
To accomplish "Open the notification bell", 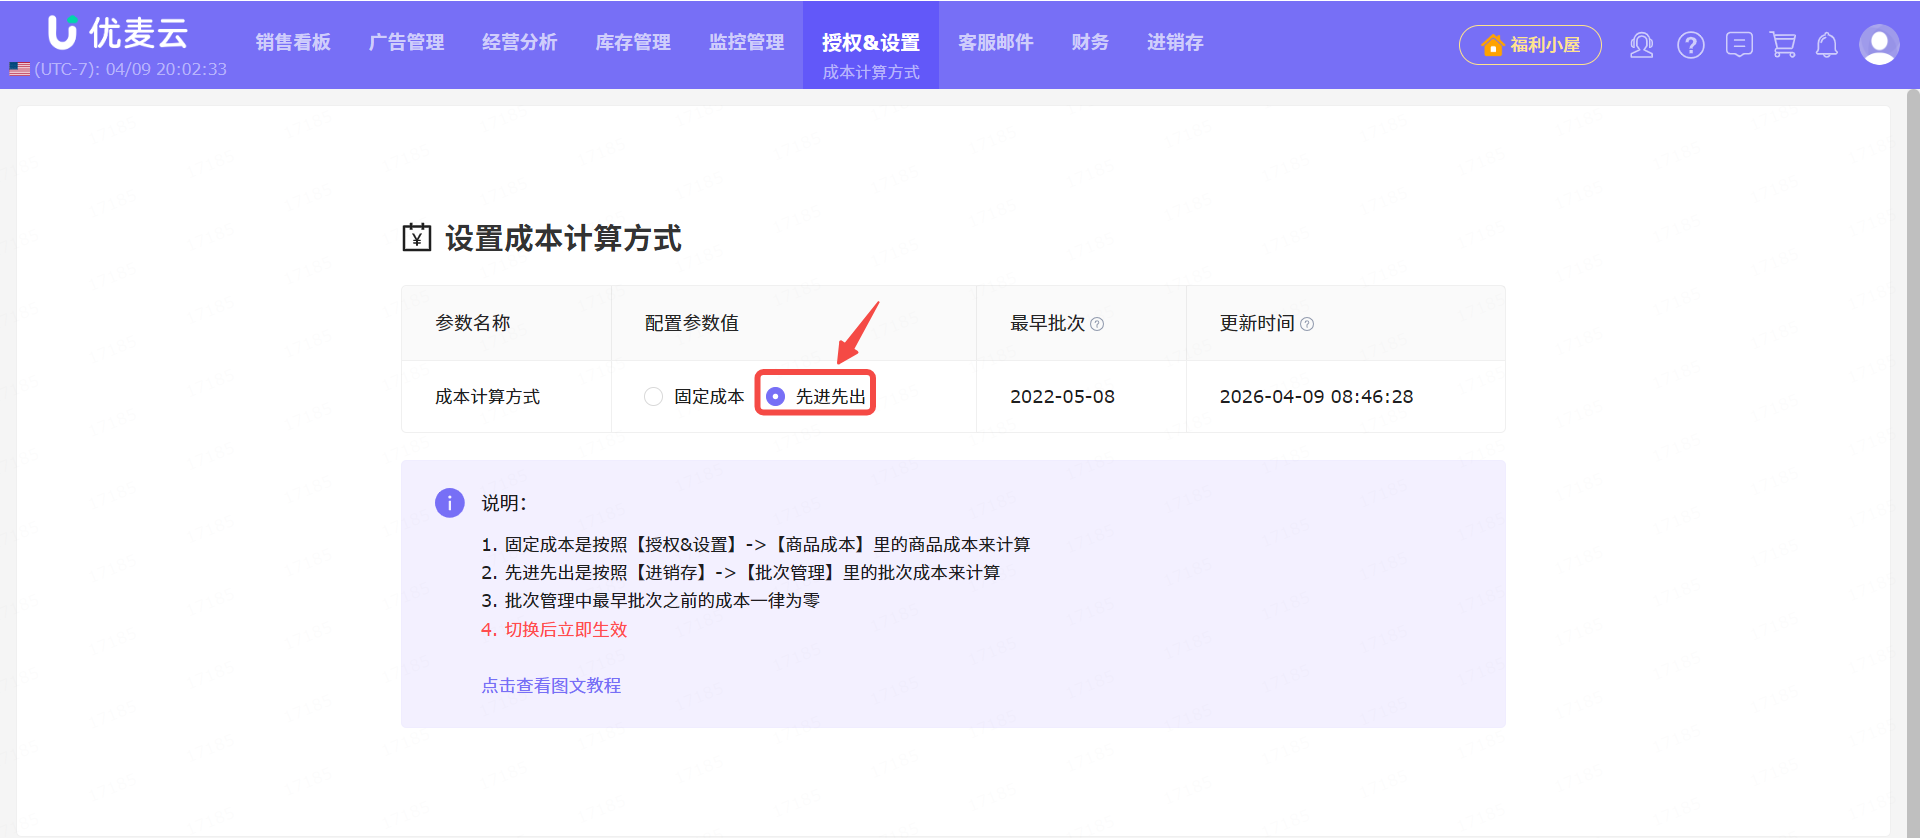I will [1827, 45].
